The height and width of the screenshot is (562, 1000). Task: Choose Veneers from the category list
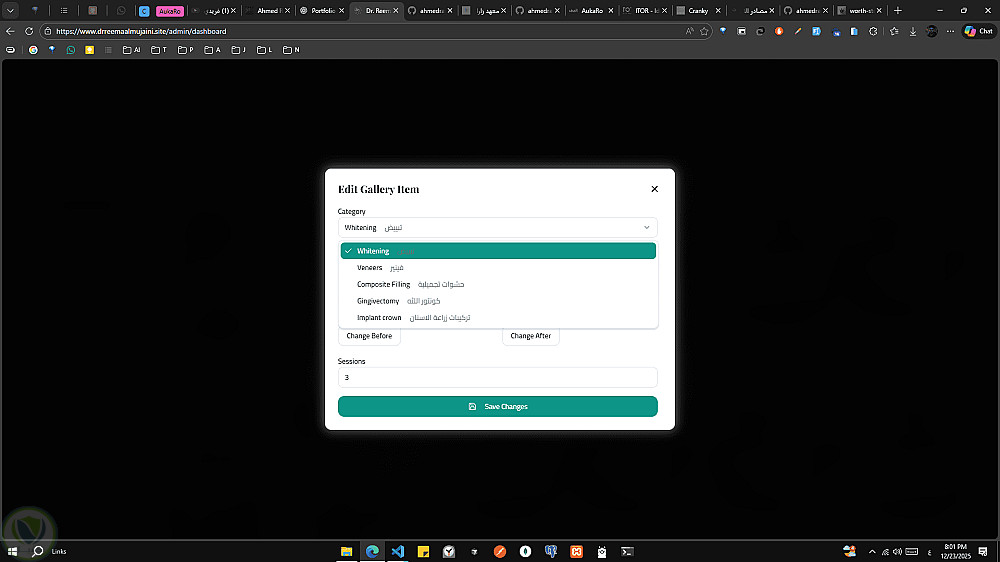[498, 268]
